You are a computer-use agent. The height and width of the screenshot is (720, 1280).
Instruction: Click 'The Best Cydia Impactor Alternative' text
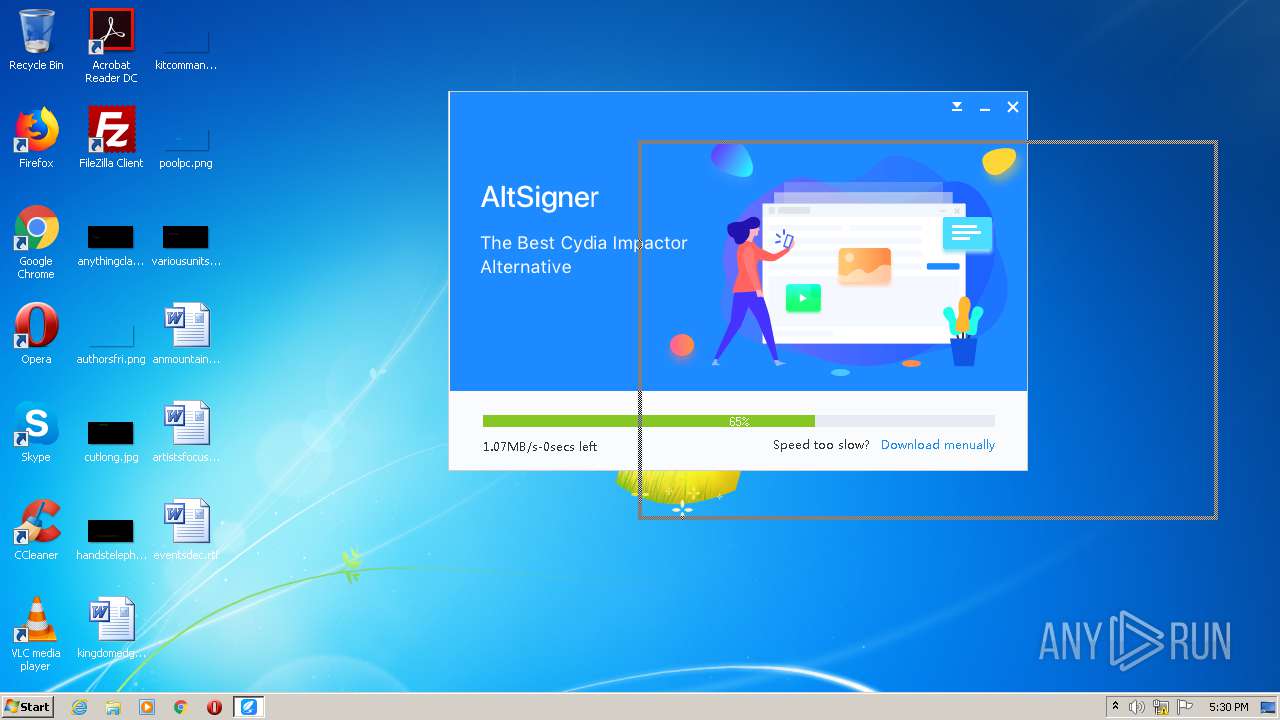pyautogui.click(x=584, y=255)
